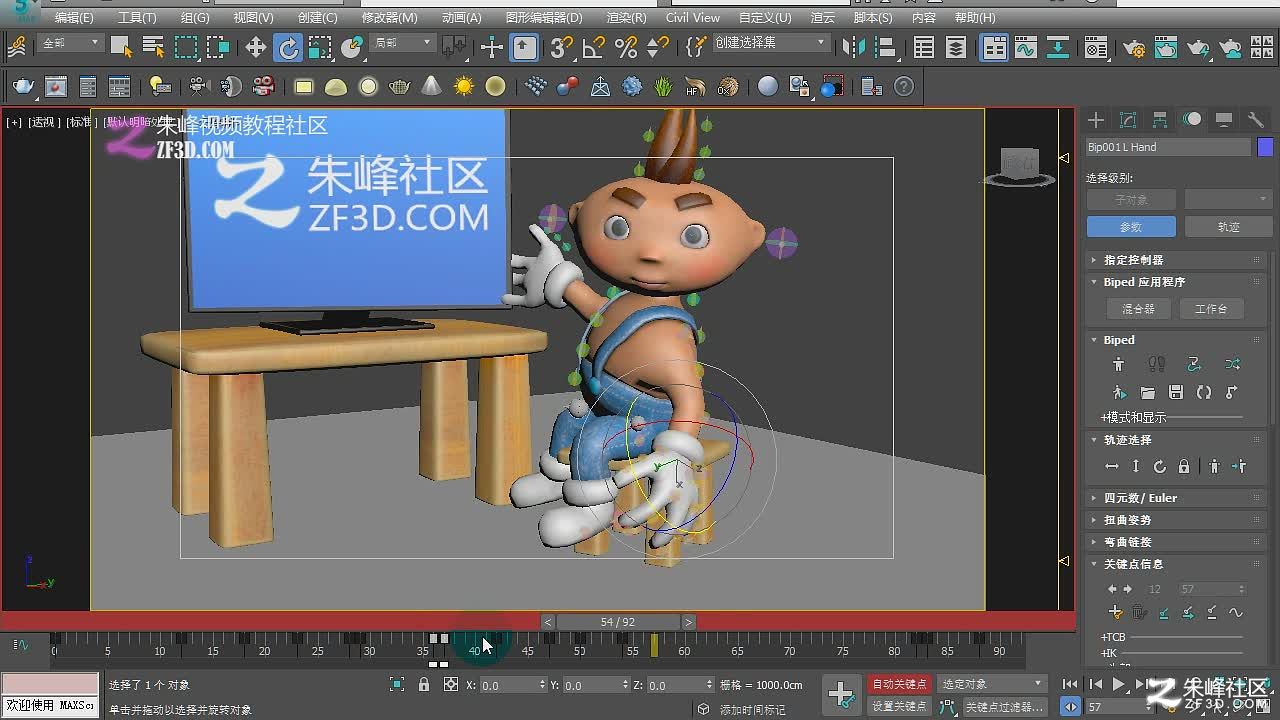Click the Bip001 L Hand name field
This screenshot has height=720, width=1280.
click(x=1168, y=147)
